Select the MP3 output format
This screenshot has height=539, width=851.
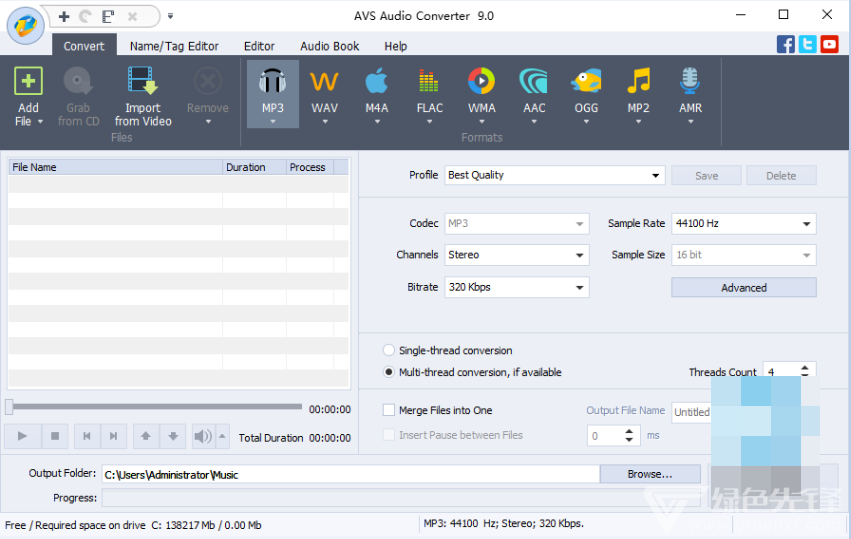click(x=272, y=93)
